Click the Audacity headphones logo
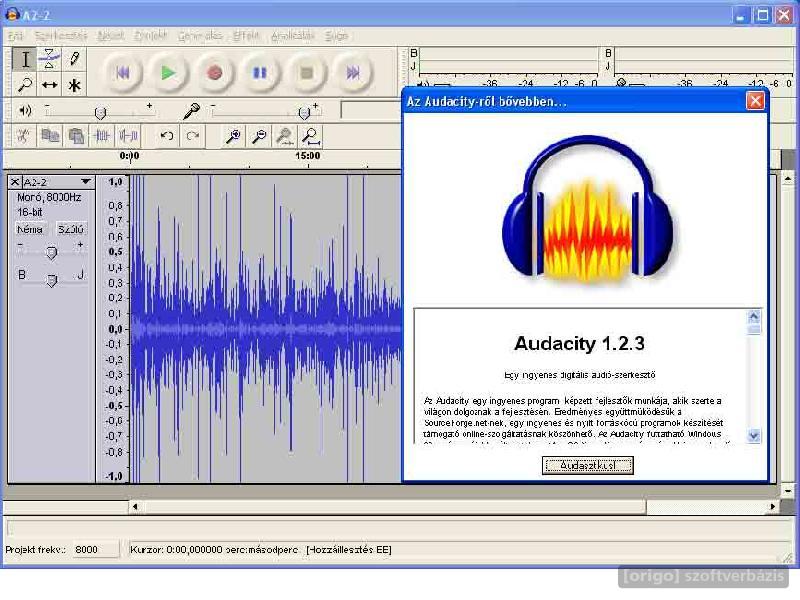Image resolution: width=800 pixels, height=600 pixels. coord(588,208)
